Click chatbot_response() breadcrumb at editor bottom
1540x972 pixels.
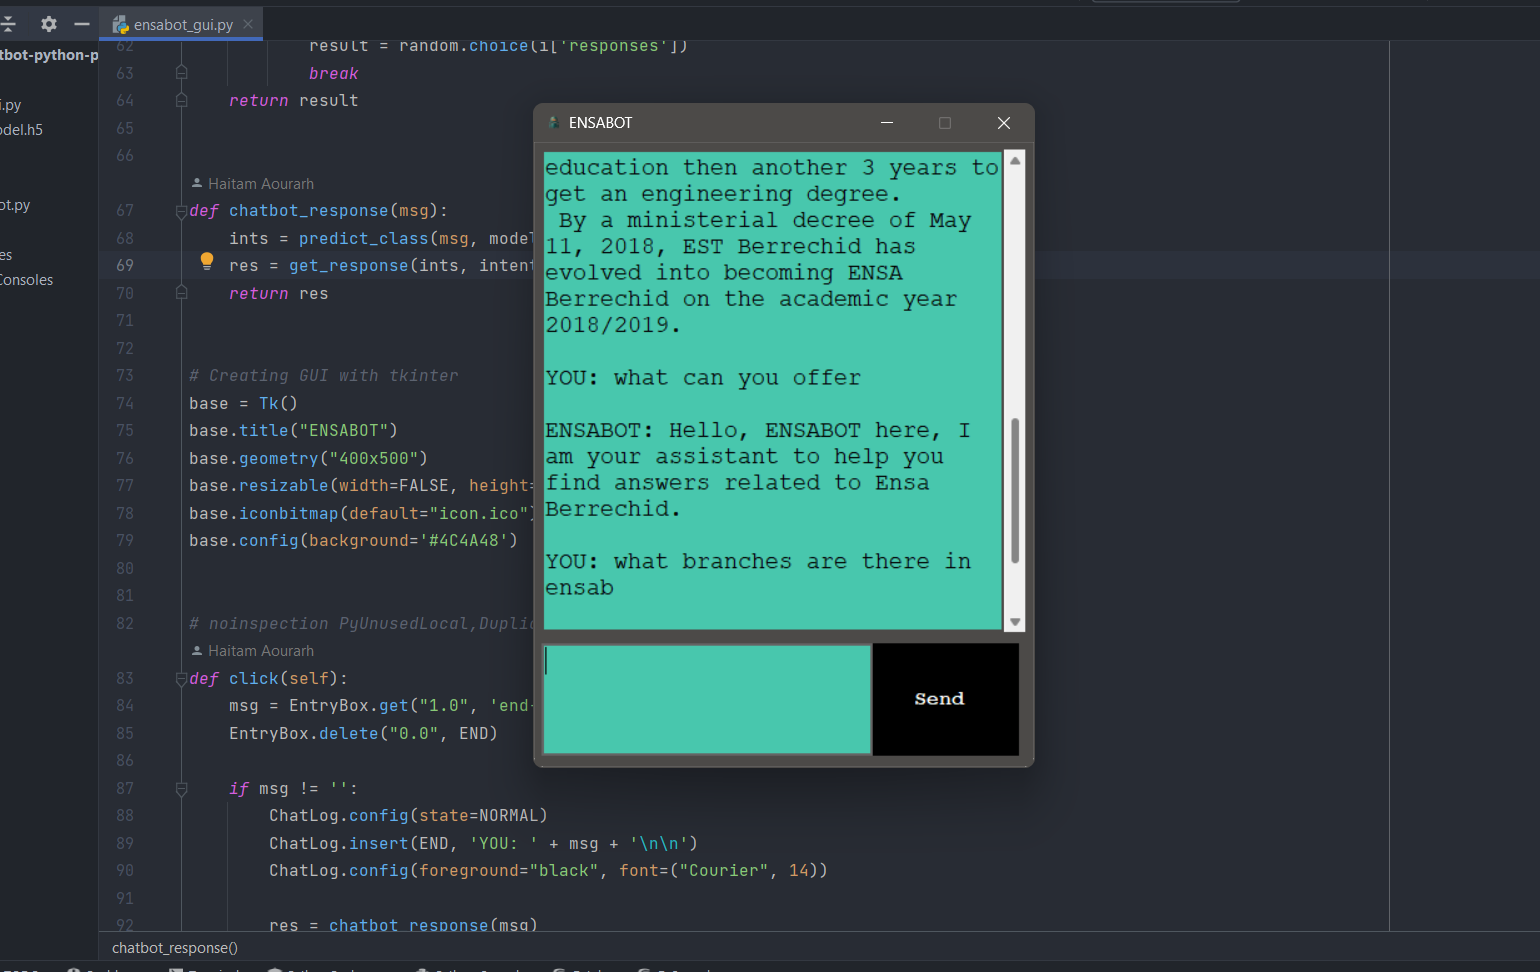coord(175,948)
